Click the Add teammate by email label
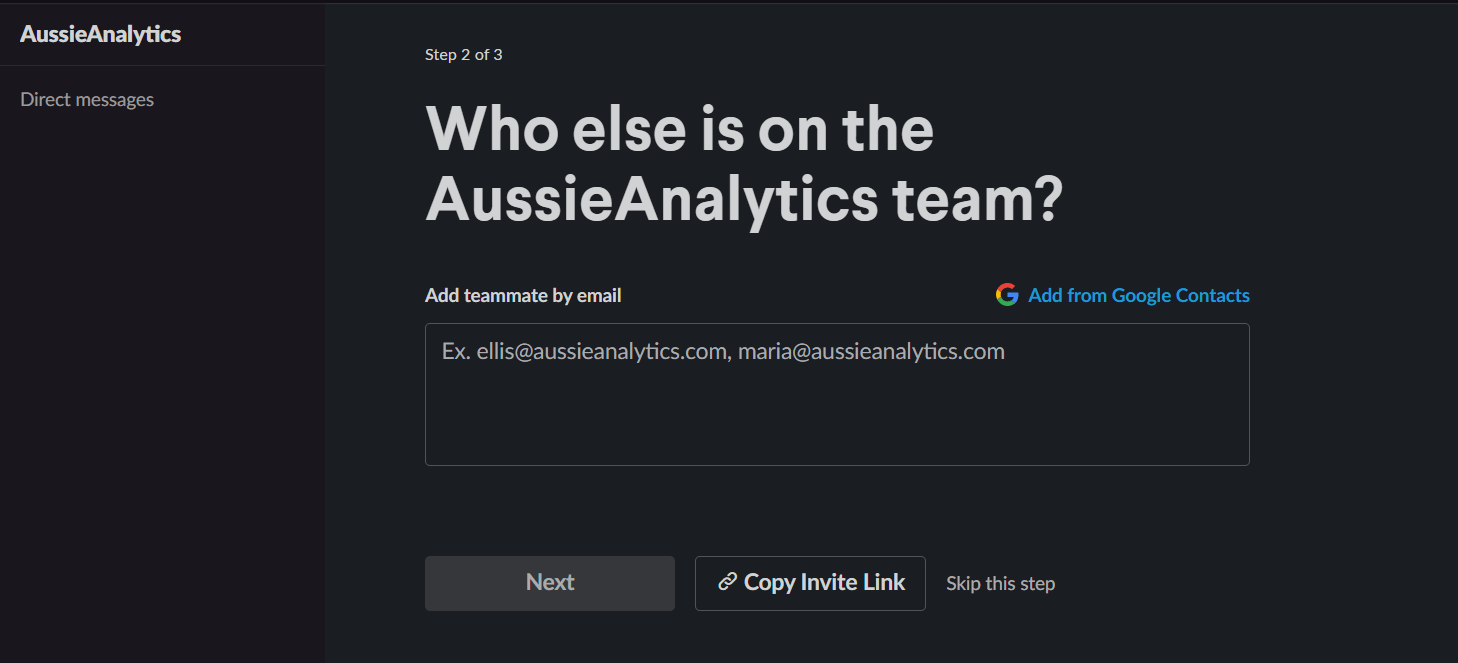This screenshot has height=663, width=1458. pyautogui.click(x=523, y=295)
